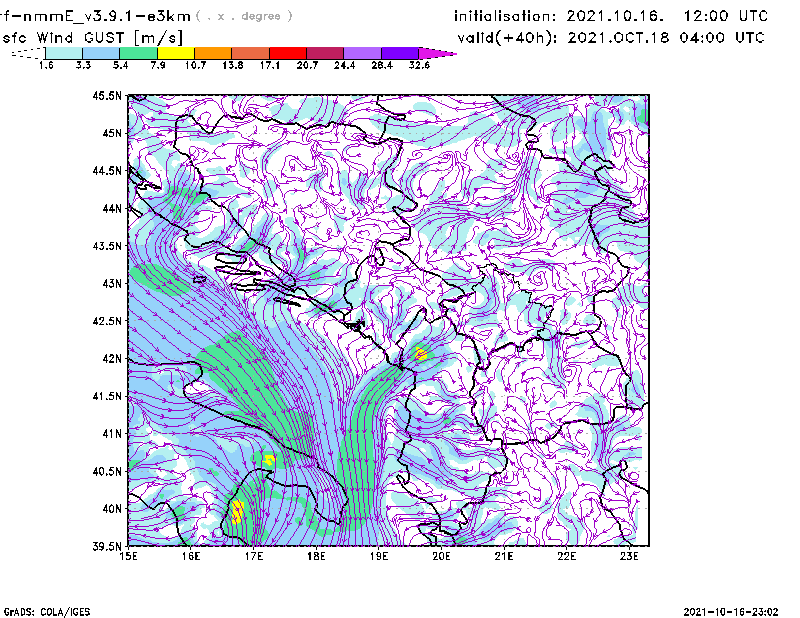
Task: Click the yellow gust patch near 40N 16.7E
Action: 237,511
